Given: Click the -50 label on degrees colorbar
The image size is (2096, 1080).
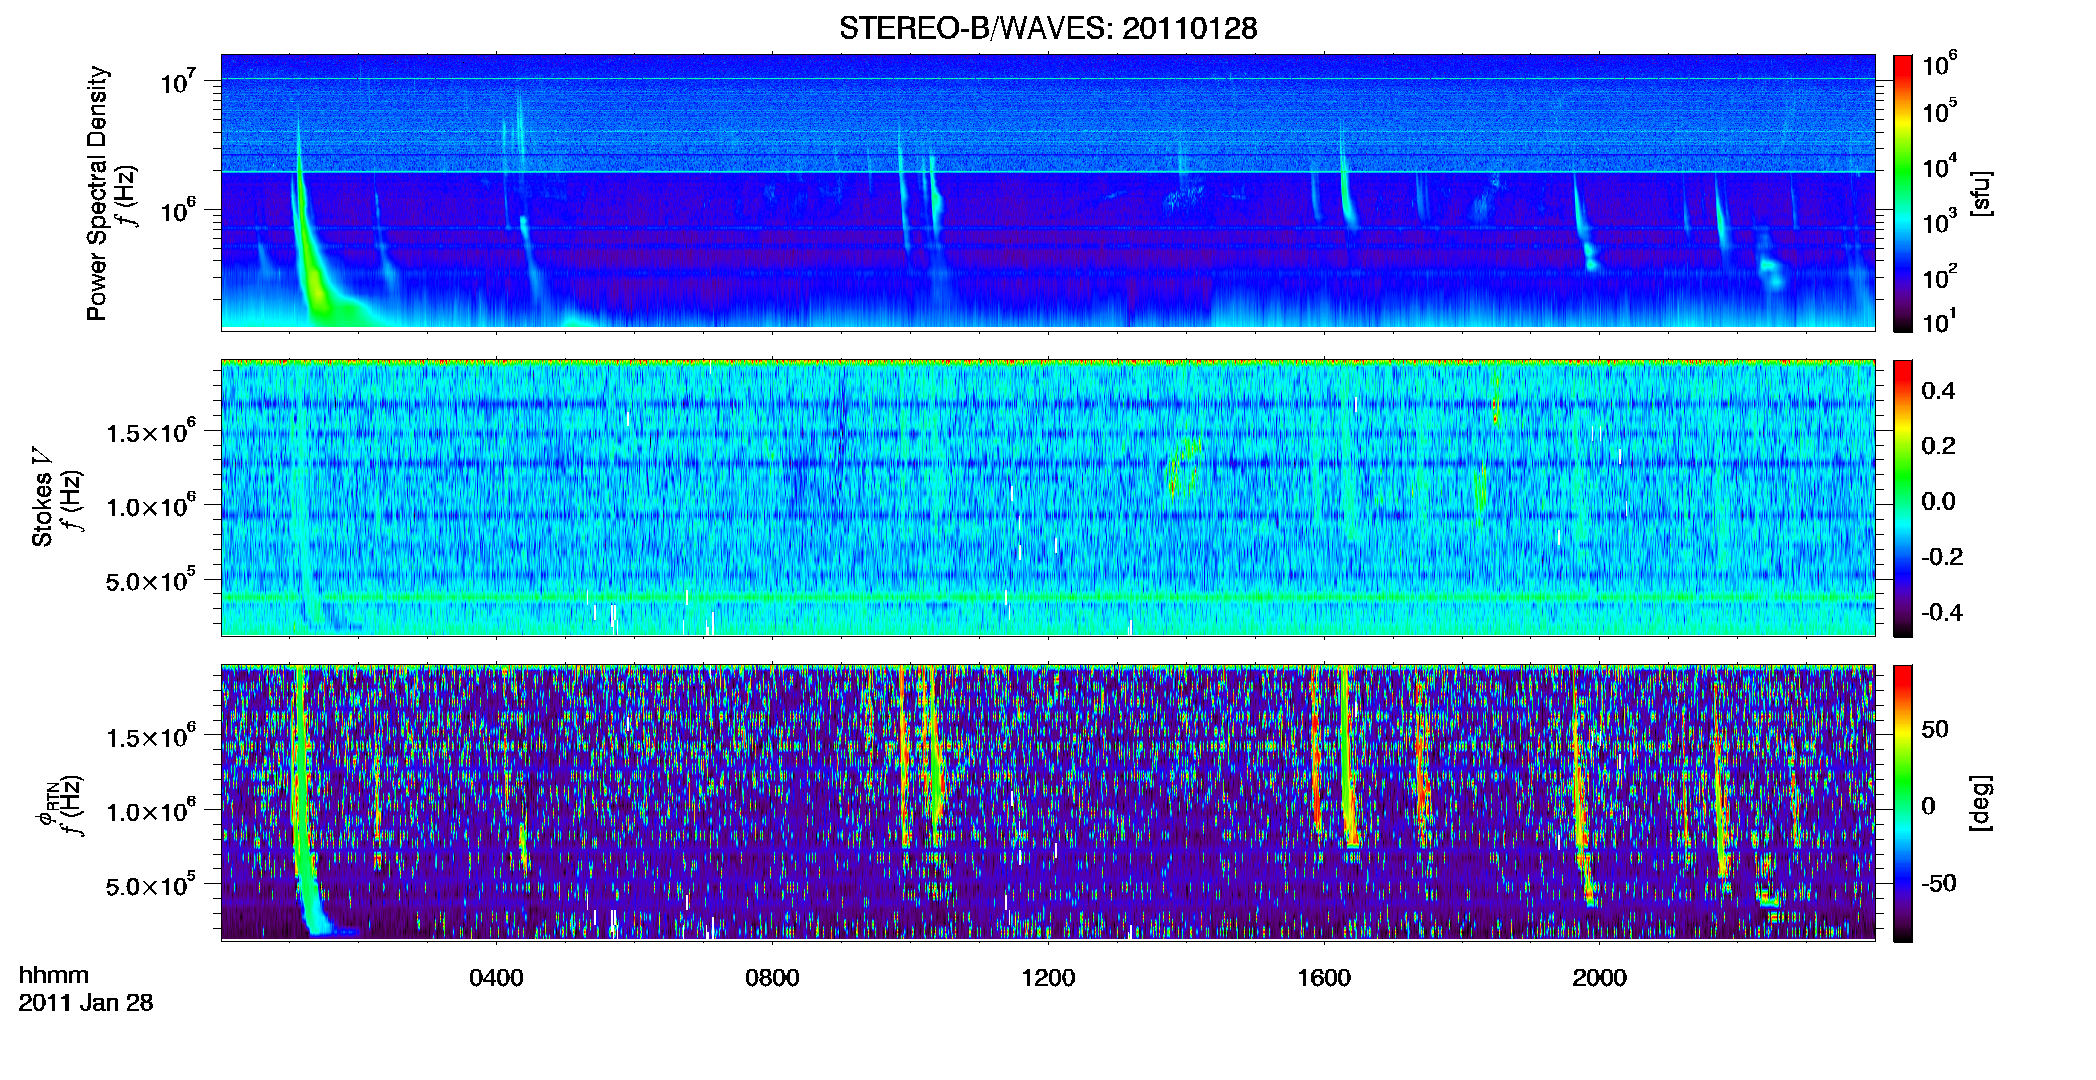Looking at the screenshot, I should click(1938, 883).
